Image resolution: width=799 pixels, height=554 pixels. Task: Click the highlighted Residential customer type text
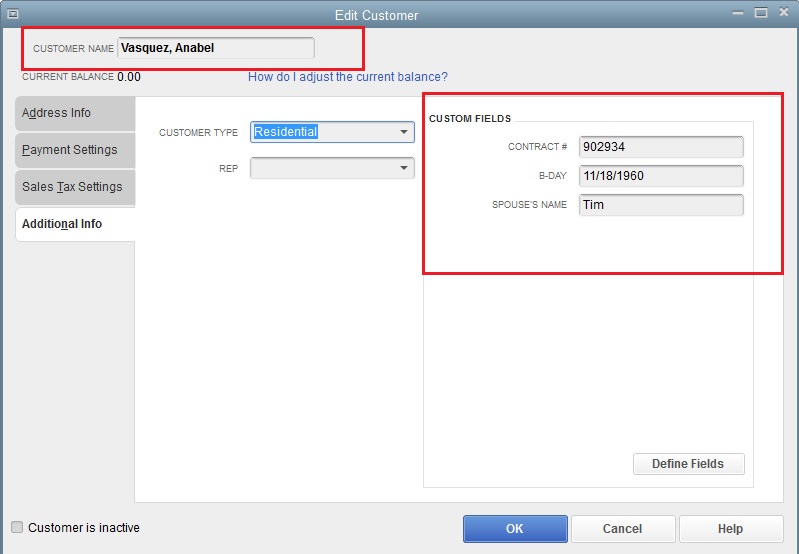286,132
